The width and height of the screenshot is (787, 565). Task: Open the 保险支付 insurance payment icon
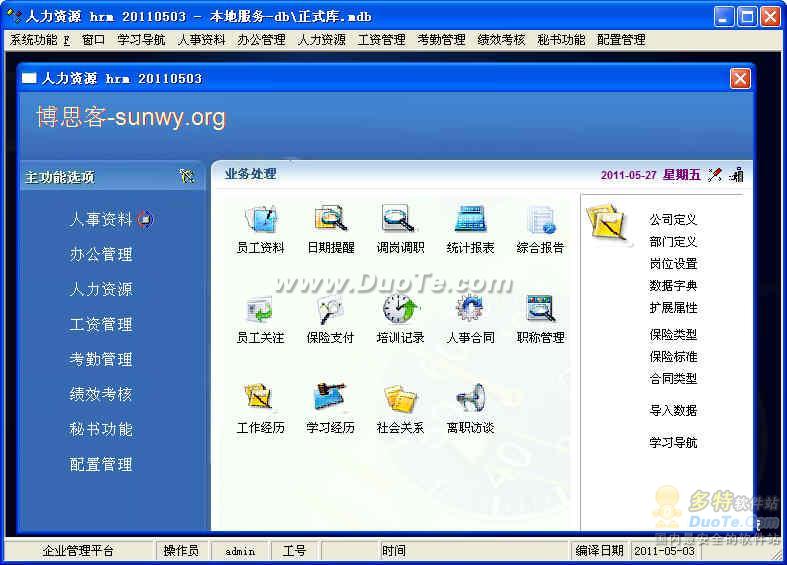[x=331, y=309]
